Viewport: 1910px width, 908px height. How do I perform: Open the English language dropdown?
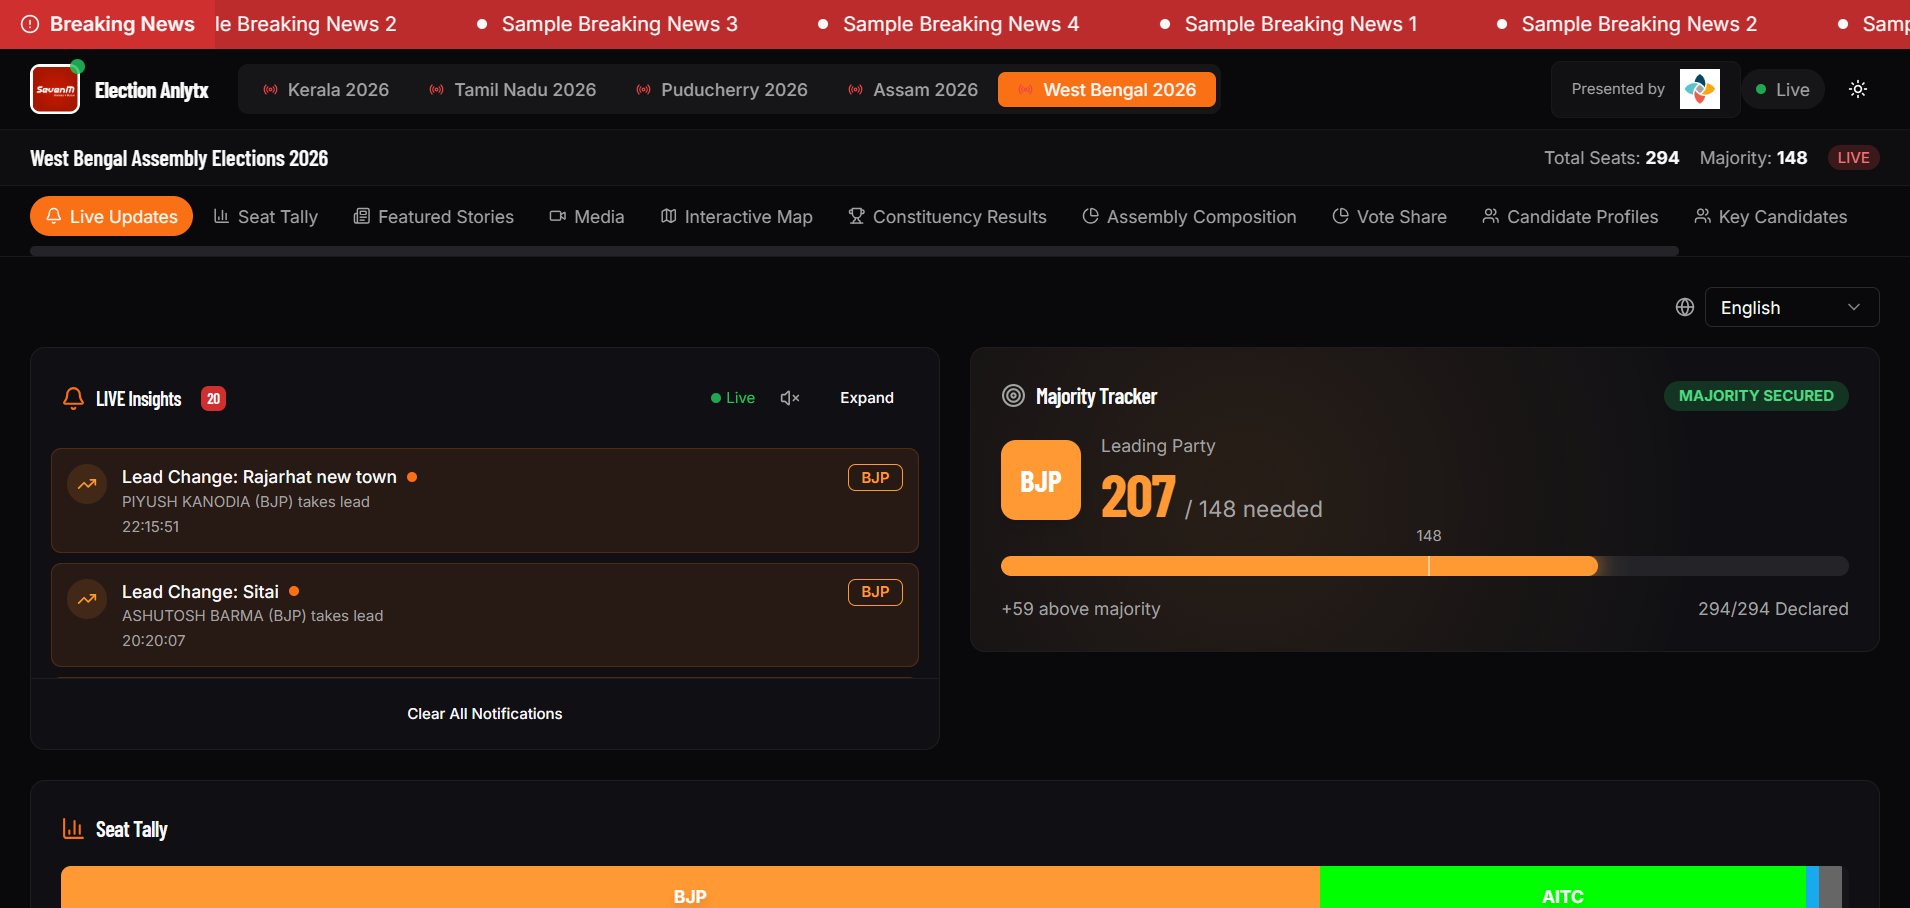point(1792,307)
